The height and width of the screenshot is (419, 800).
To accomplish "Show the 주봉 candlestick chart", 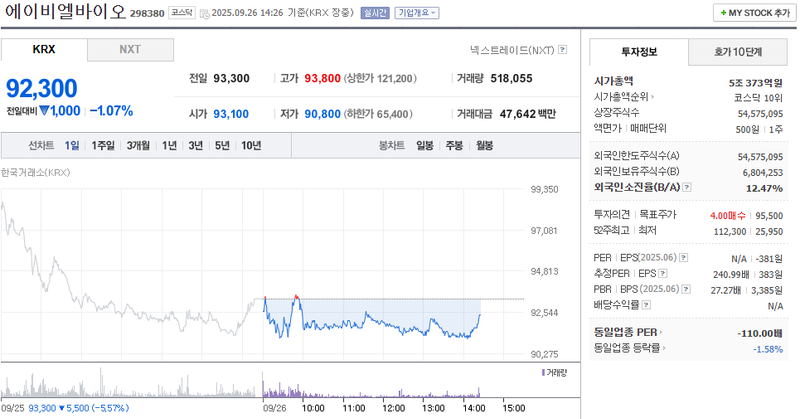I will point(454,145).
